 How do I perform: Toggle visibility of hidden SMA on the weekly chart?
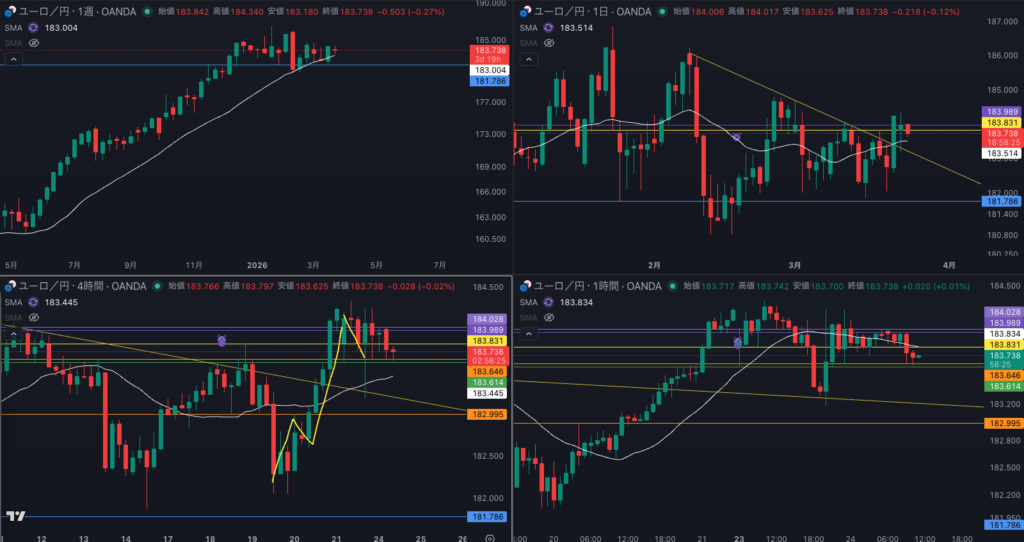tap(33, 44)
